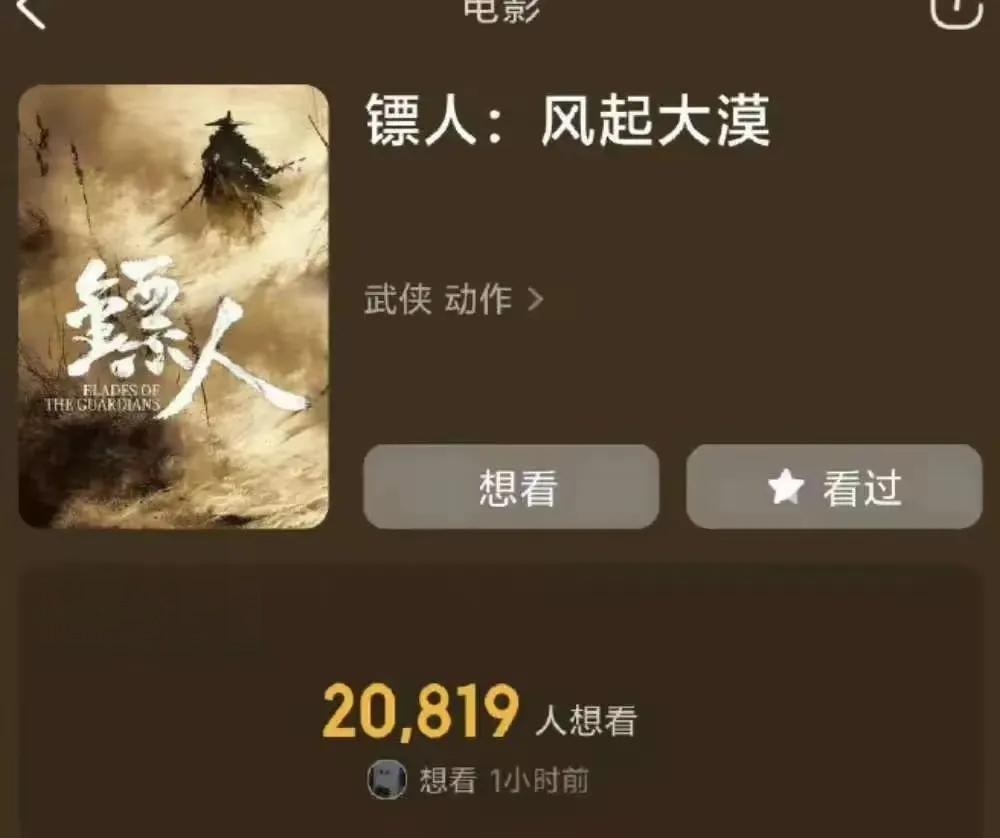Click the title 镖人：风起大漠
The width and height of the screenshot is (1000, 838).
coord(568,121)
